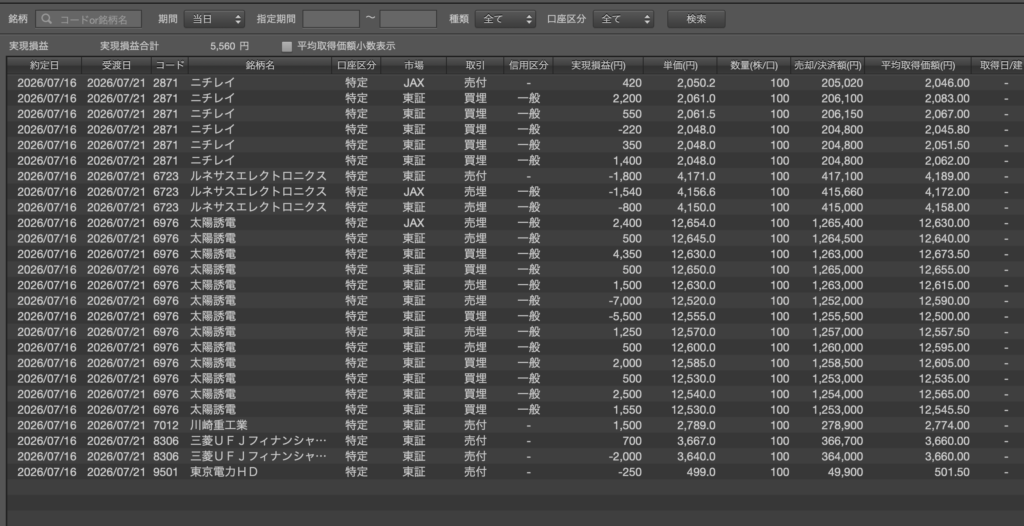Sort by 銘柄名 column header

point(260,65)
